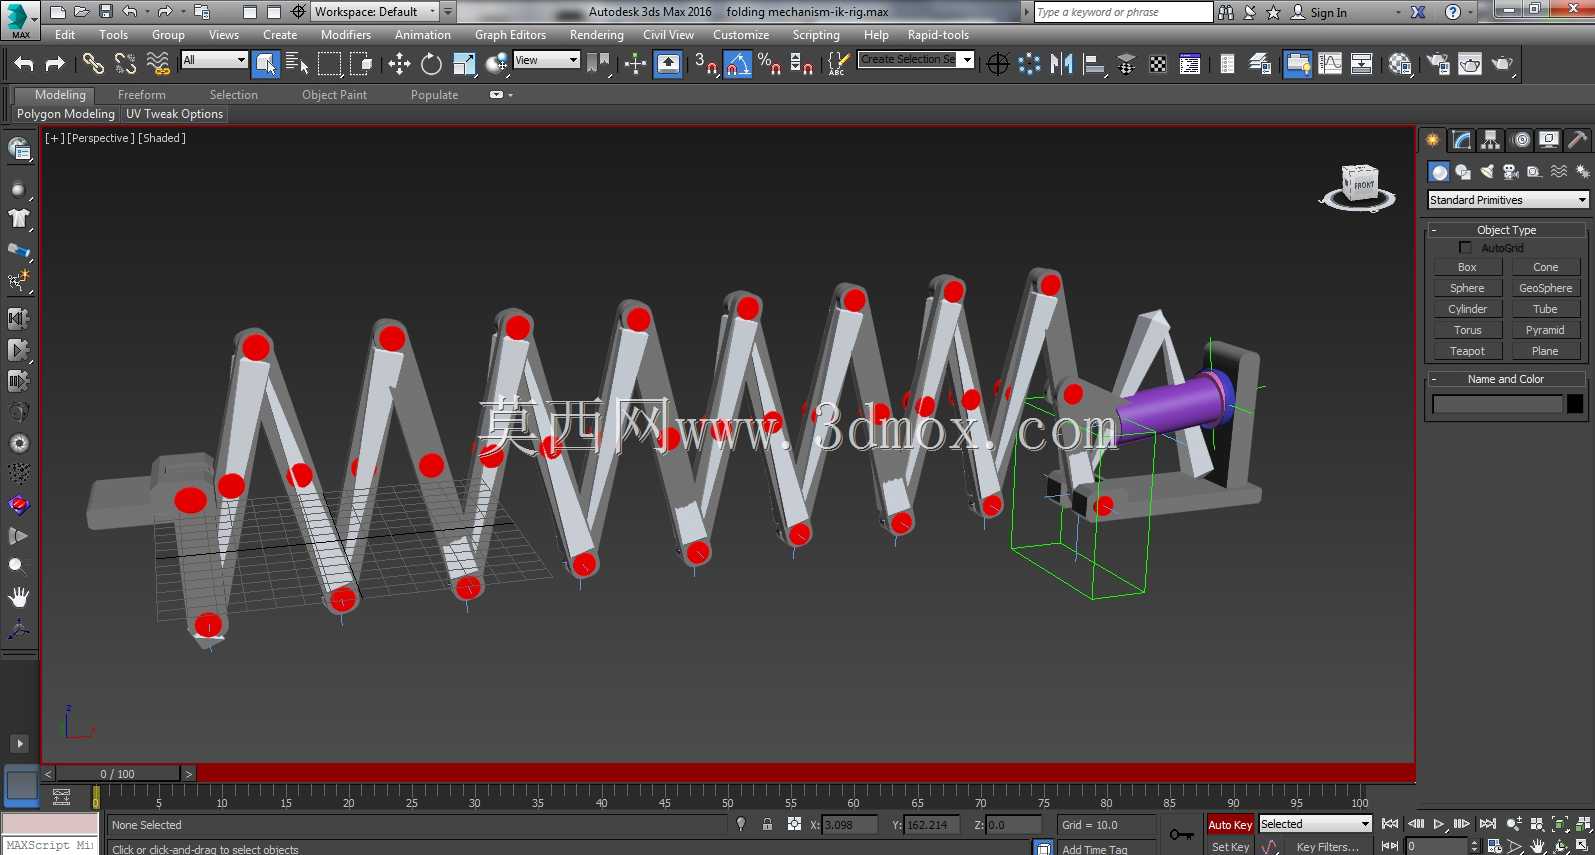Open the Modifiers menu
This screenshot has height=855, width=1595.
pos(346,35)
